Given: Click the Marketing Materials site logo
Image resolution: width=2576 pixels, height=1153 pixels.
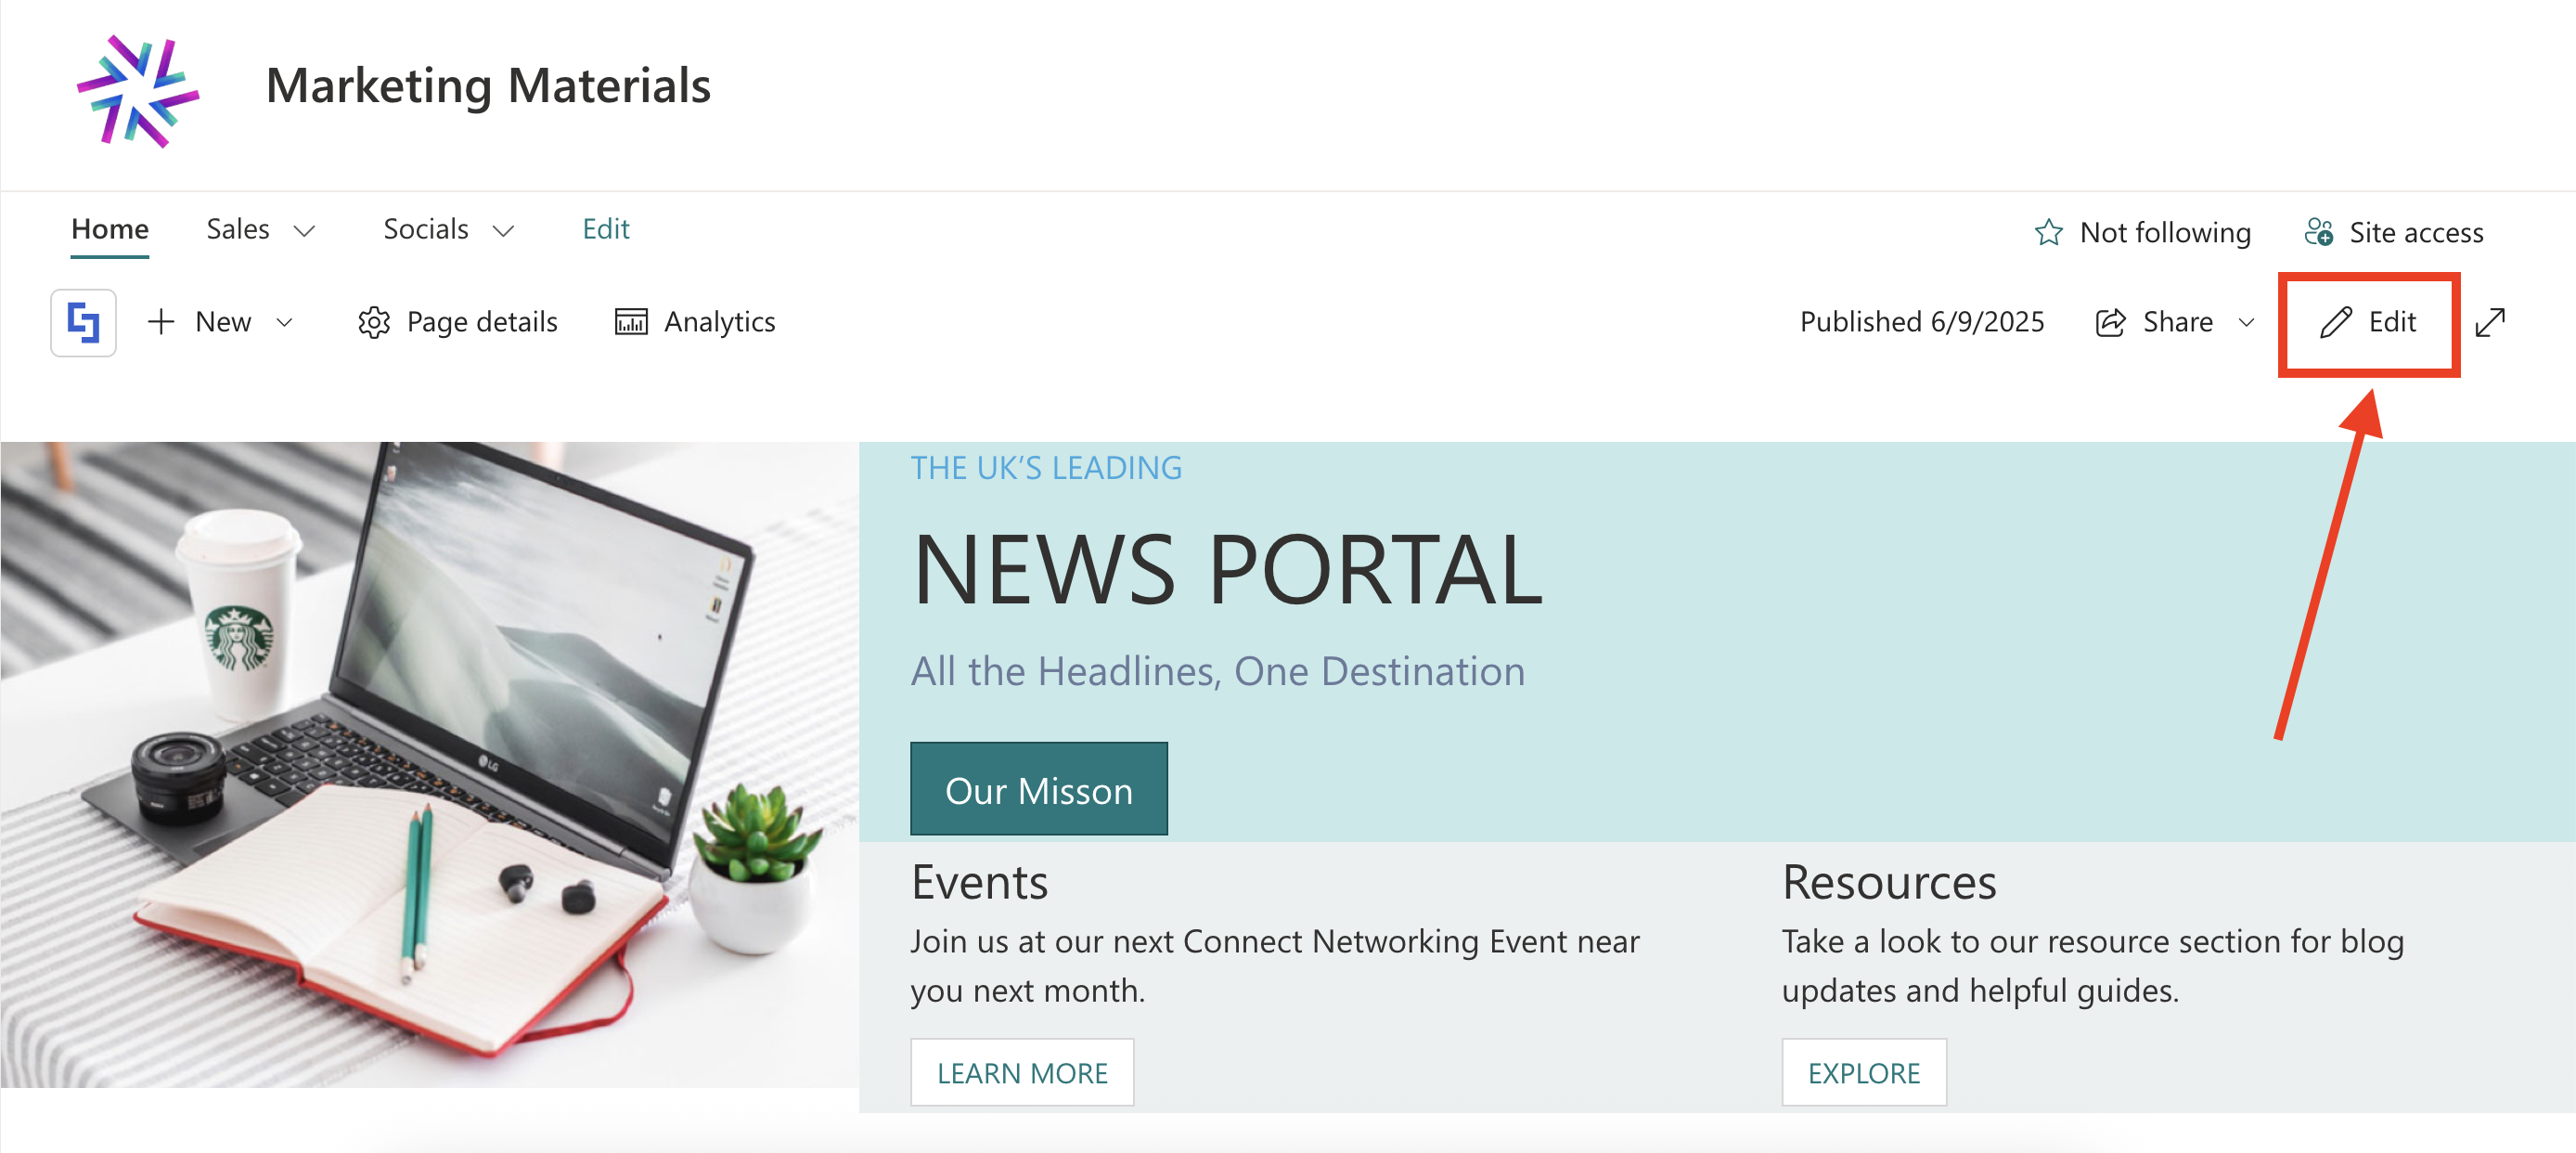Looking at the screenshot, I should (x=138, y=91).
